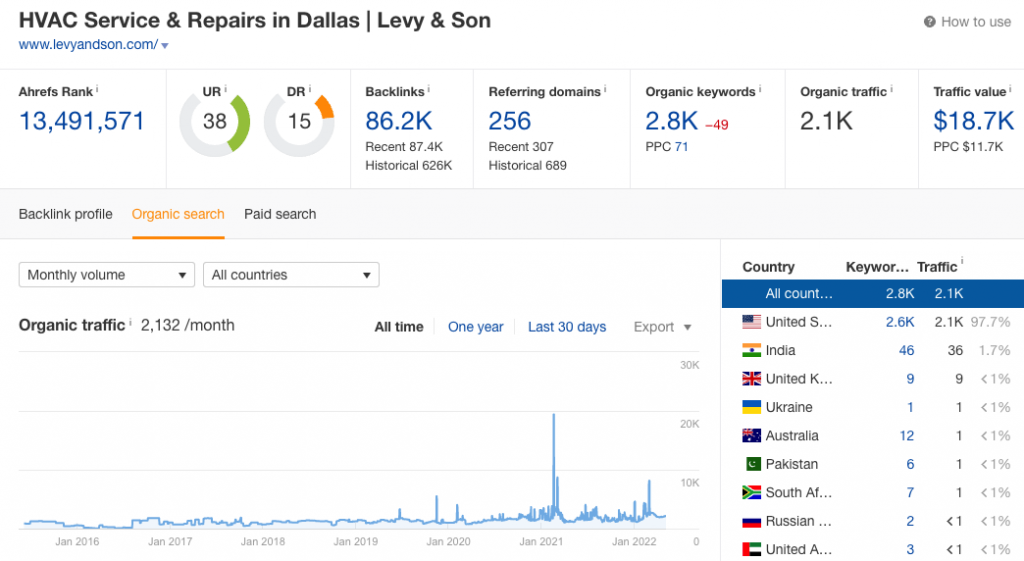Click the info icon beside Organic traffic chart title
This screenshot has width=1024, height=561.
click(x=130, y=322)
